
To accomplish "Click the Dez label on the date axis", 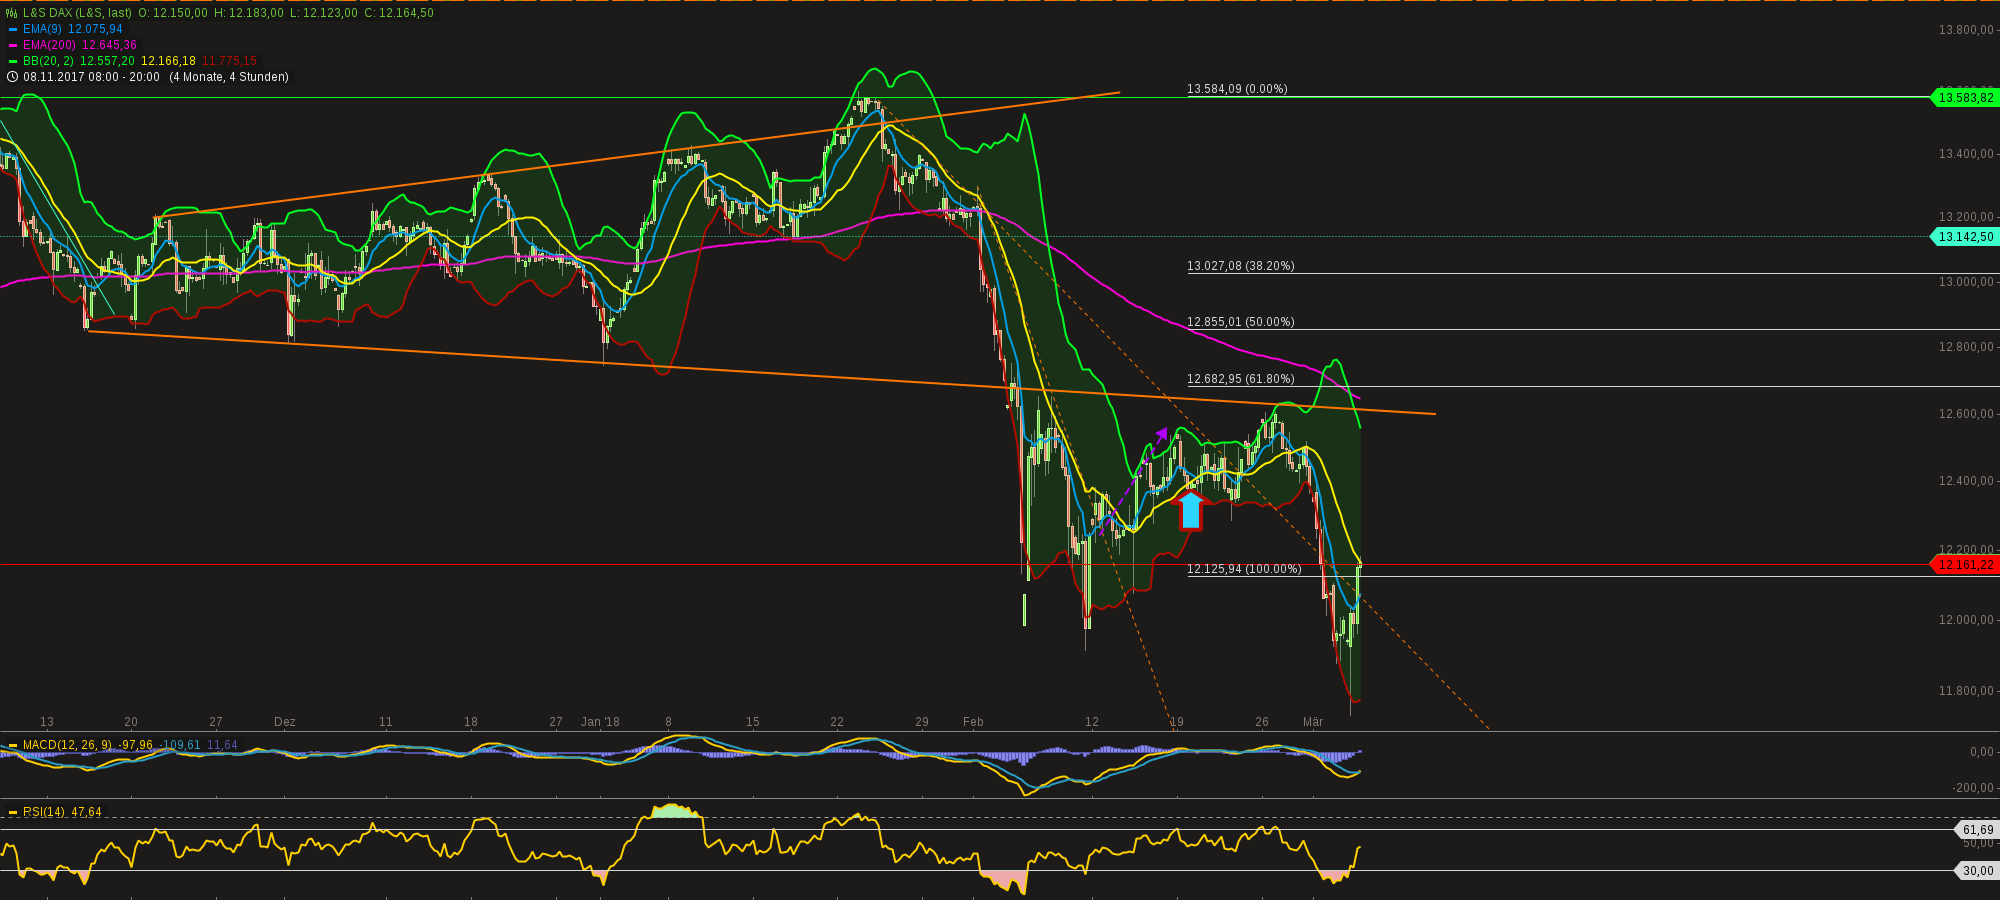I will (285, 722).
